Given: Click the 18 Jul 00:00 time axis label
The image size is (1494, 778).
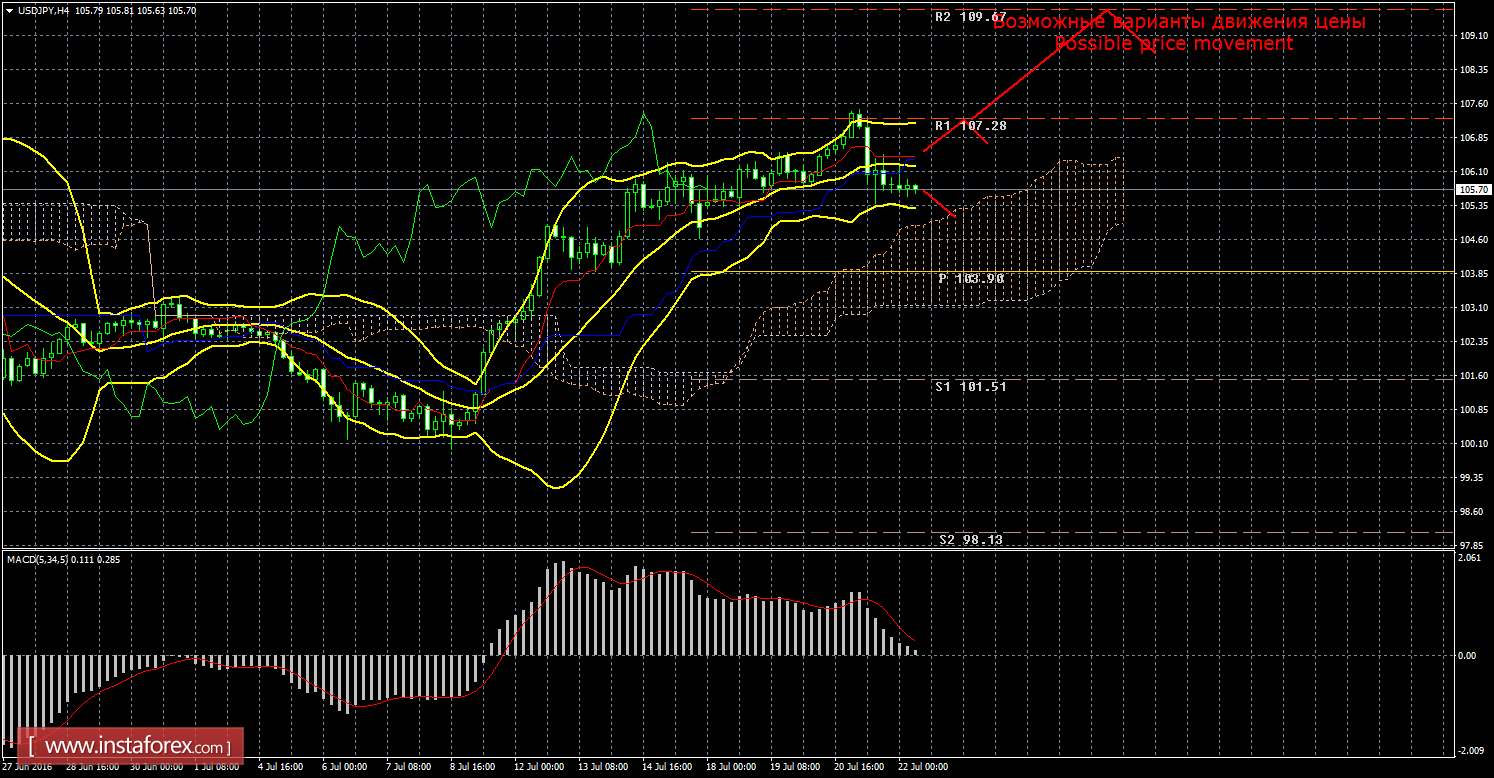Looking at the screenshot, I should (x=730, y=767).
